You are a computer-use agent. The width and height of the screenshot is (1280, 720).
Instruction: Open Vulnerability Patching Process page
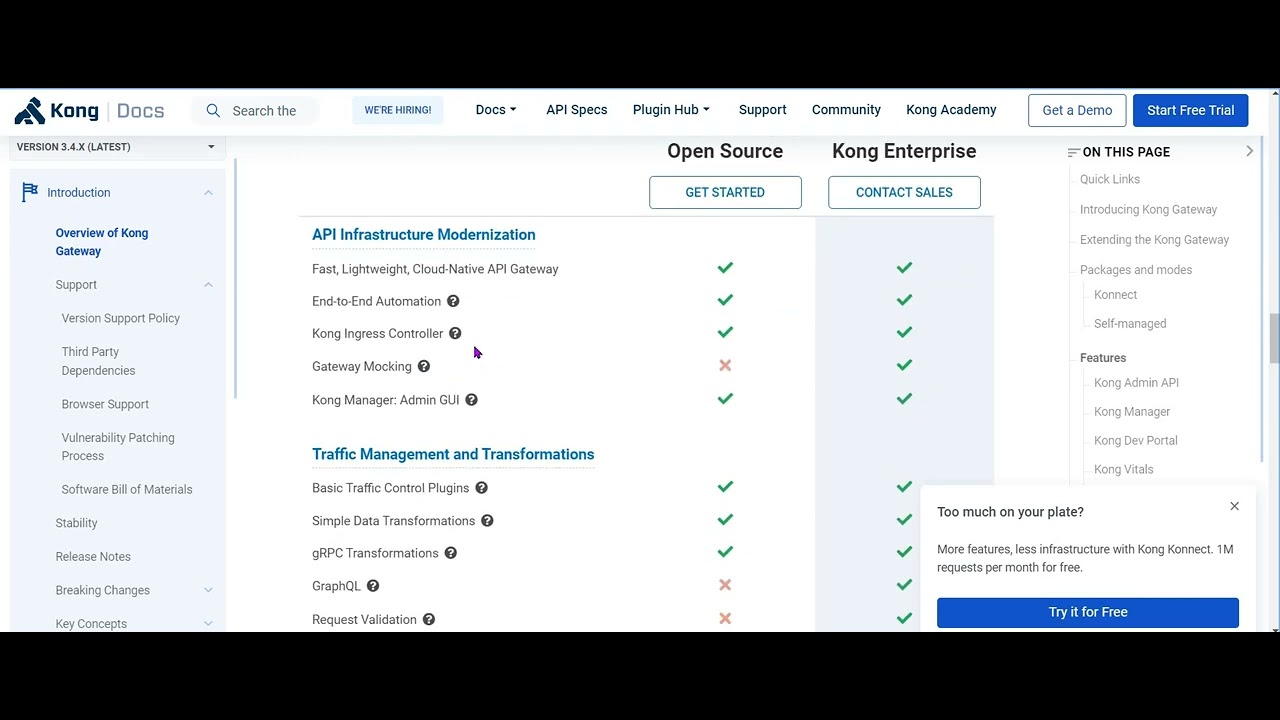point(118,447)
